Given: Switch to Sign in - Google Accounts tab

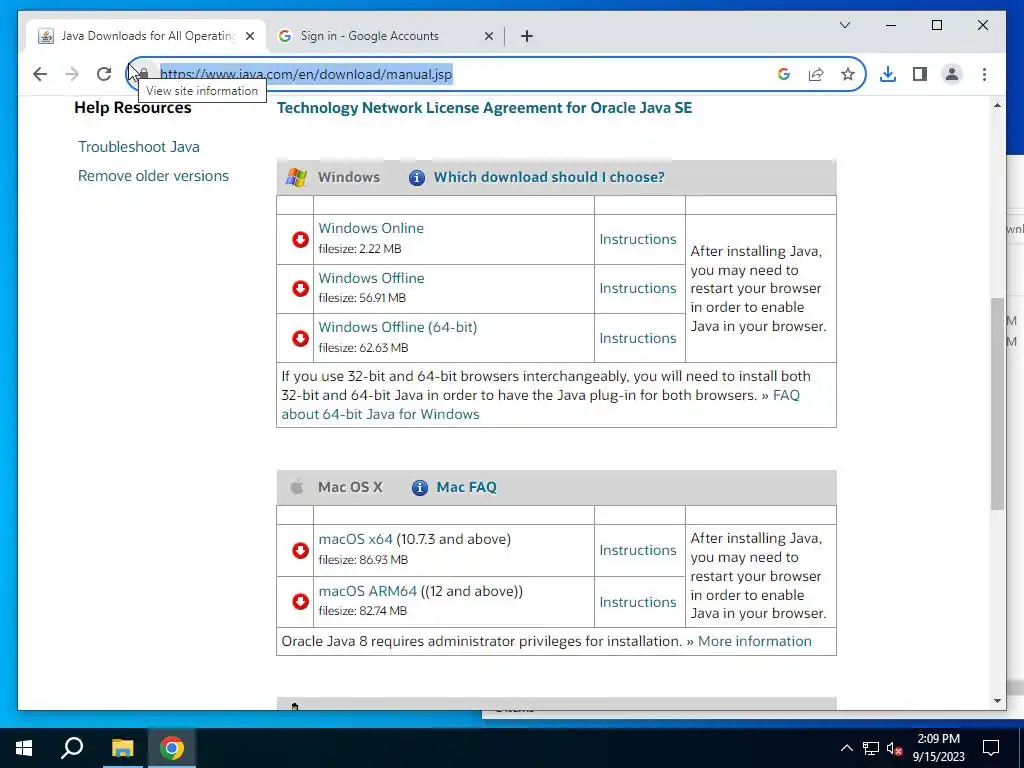Looking at the screenshot, I should click(x=385, y=36).
